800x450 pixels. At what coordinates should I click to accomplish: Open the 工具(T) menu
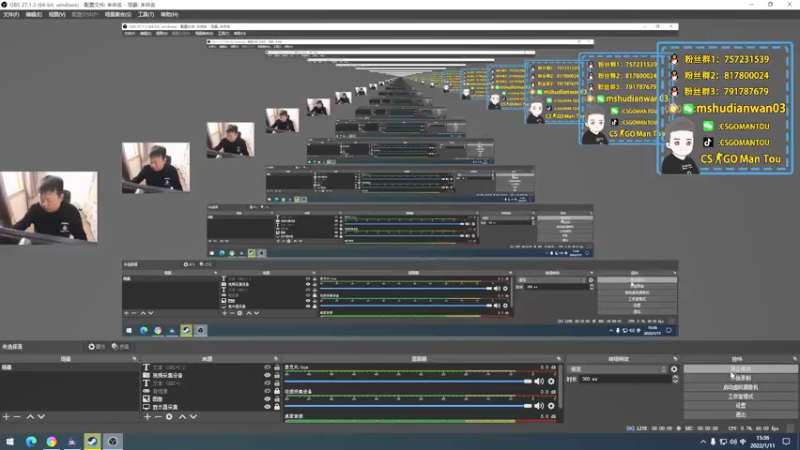(146, 15)
